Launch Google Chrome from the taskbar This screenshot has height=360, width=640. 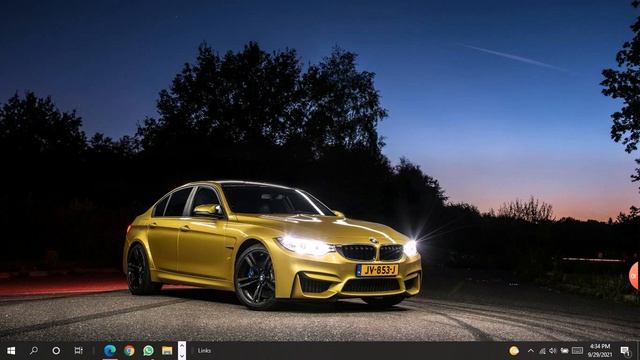tap(129, 351)
